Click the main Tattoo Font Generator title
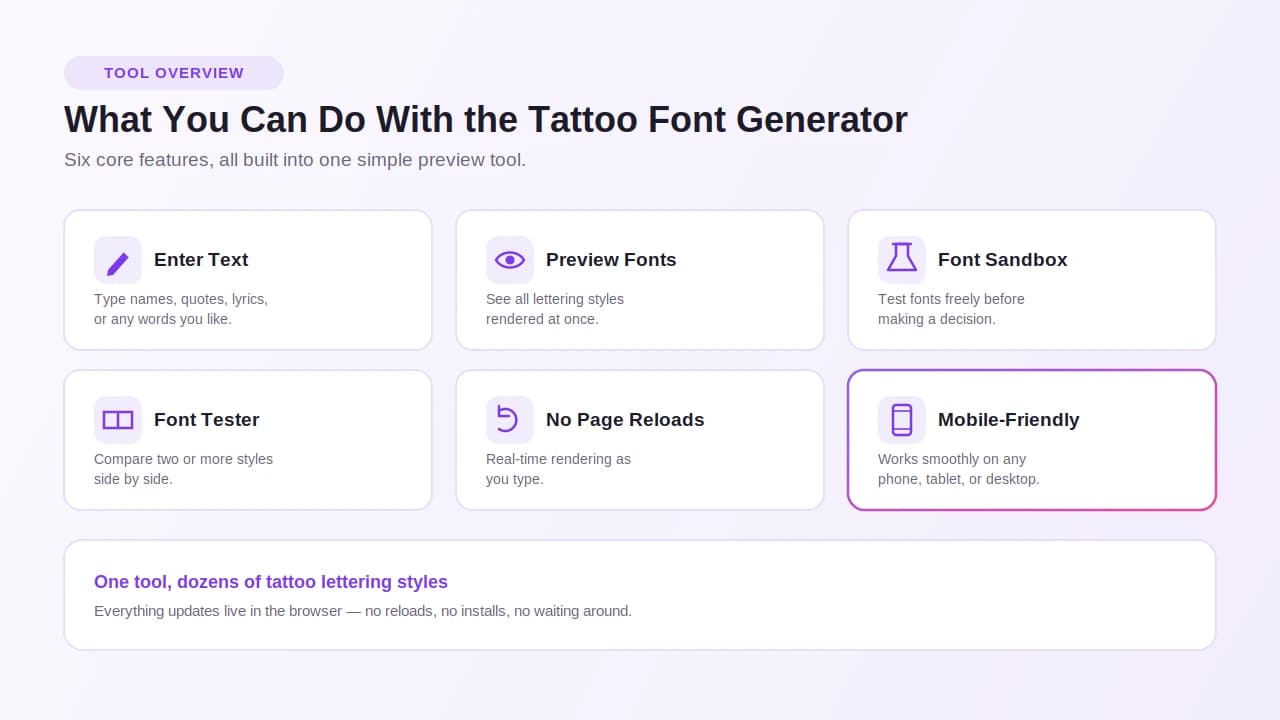The width and height of the screenshot is (1280, 720). coord(486,119)
